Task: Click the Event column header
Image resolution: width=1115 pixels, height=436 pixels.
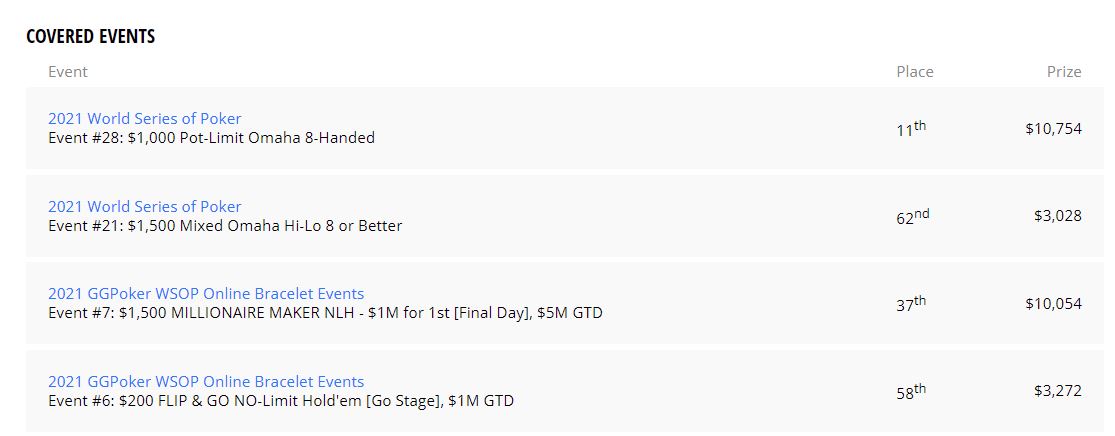Action: point(68,72)
